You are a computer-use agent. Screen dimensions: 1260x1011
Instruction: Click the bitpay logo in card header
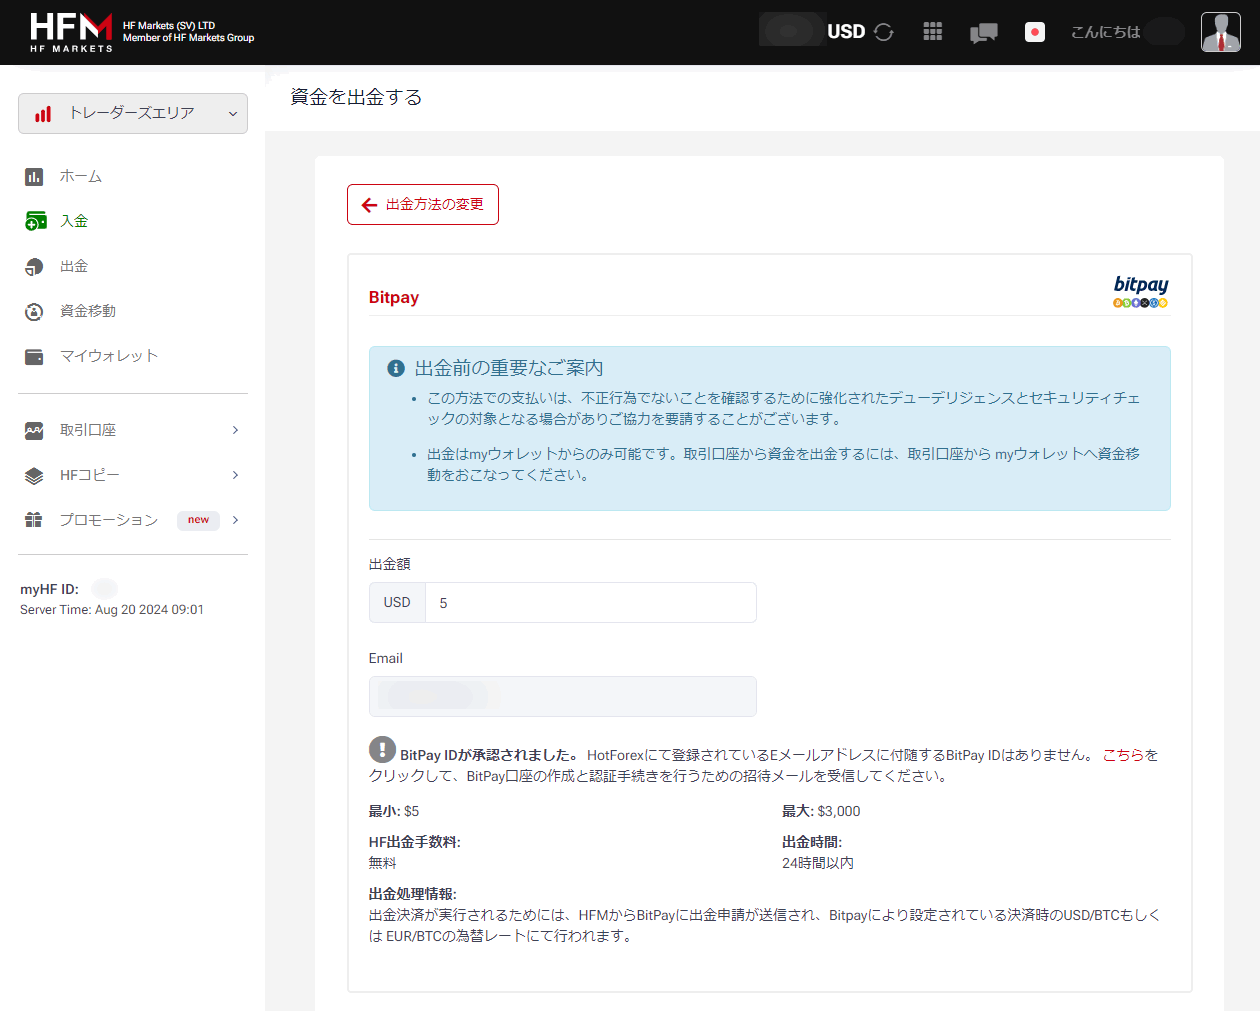click(x=1141, y=291)
